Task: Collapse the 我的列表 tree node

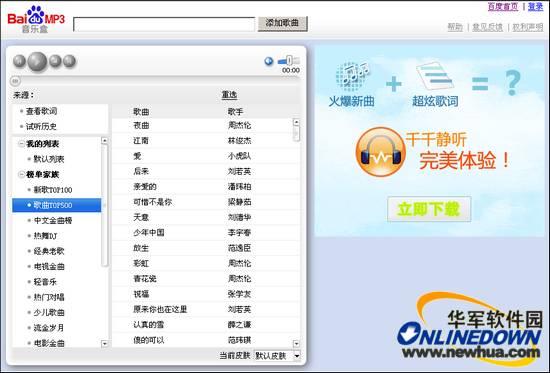Action: click(21, 144)
